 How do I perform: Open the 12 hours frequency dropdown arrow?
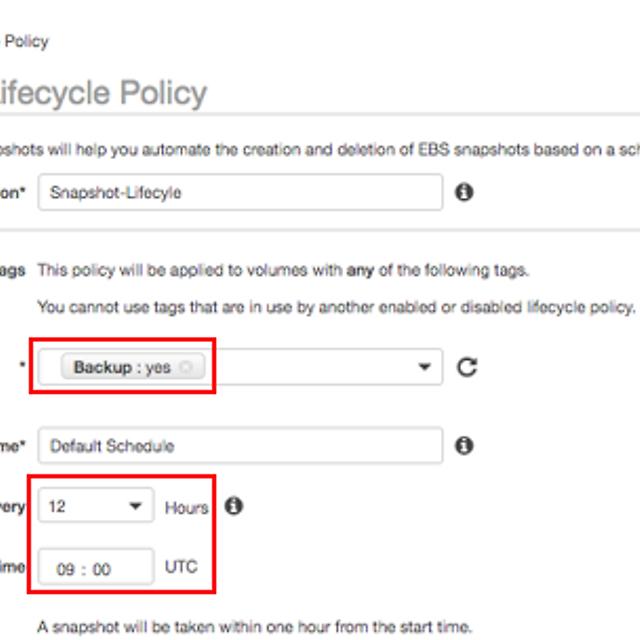pos(135,506)
